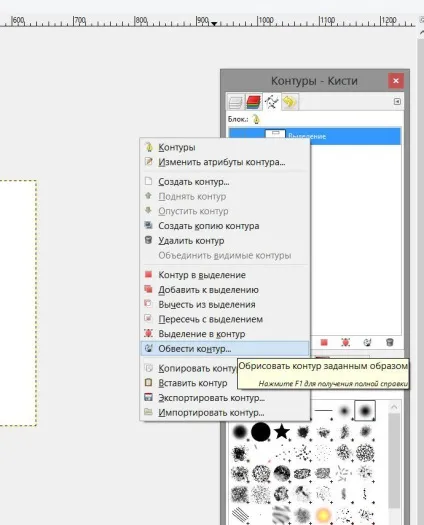
Task: Select Выделение в контур menu item
Action: click(x=225, y=334)
